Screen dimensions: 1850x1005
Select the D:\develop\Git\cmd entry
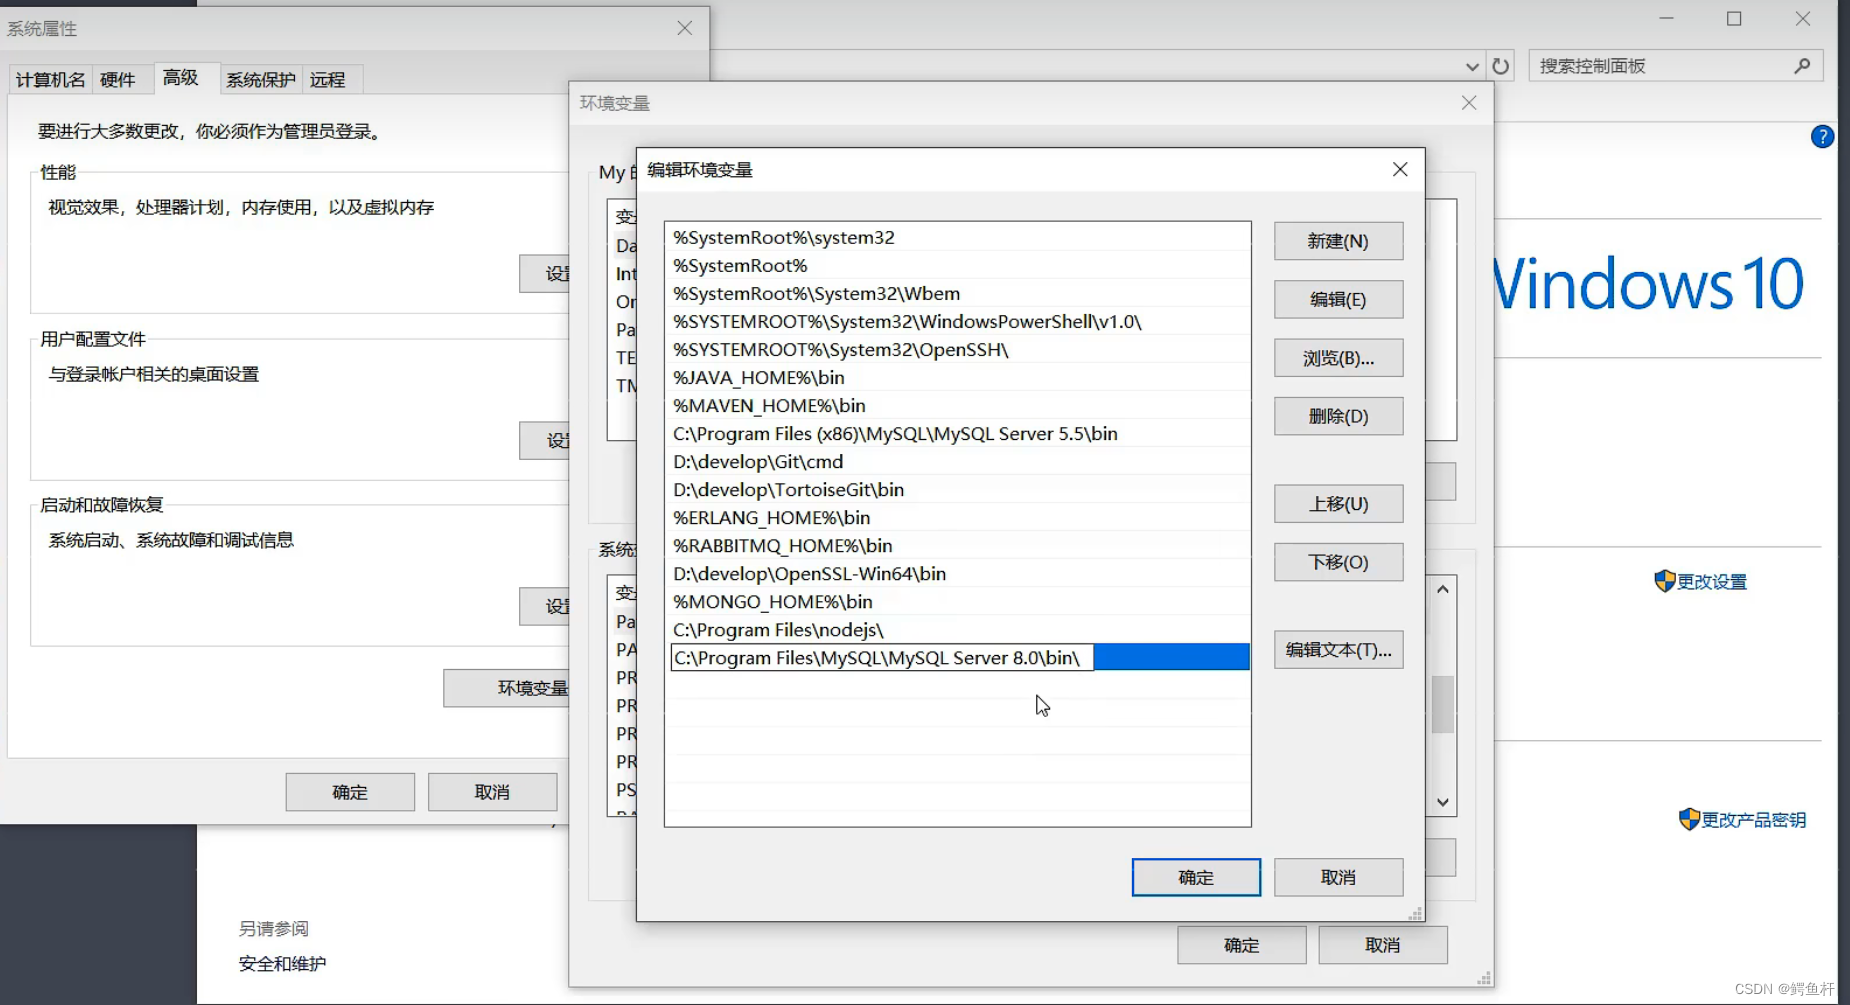pyautogui.click(x=958, y=461)
